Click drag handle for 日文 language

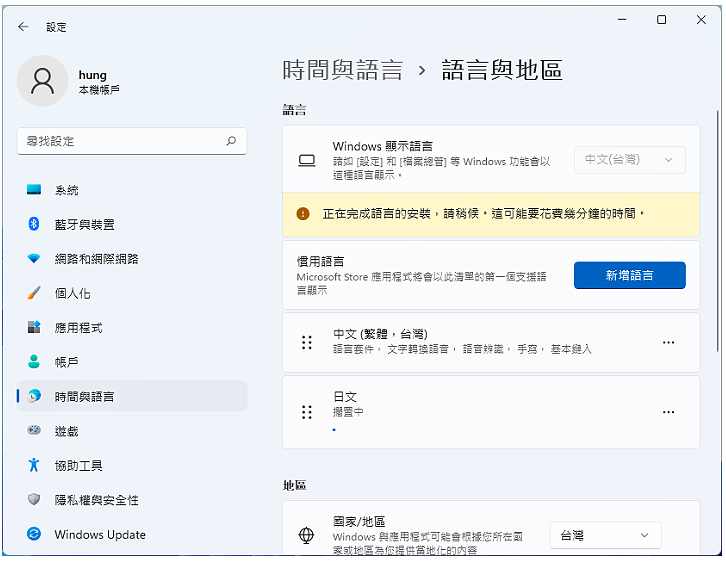pos(307,412)
